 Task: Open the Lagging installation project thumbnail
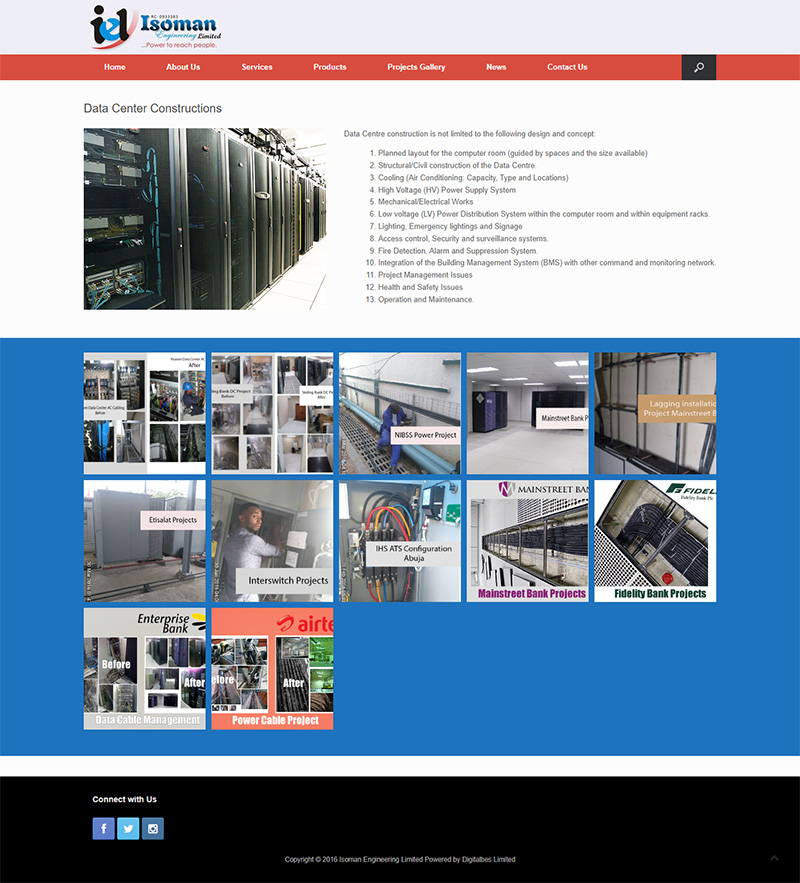point(655,413)
